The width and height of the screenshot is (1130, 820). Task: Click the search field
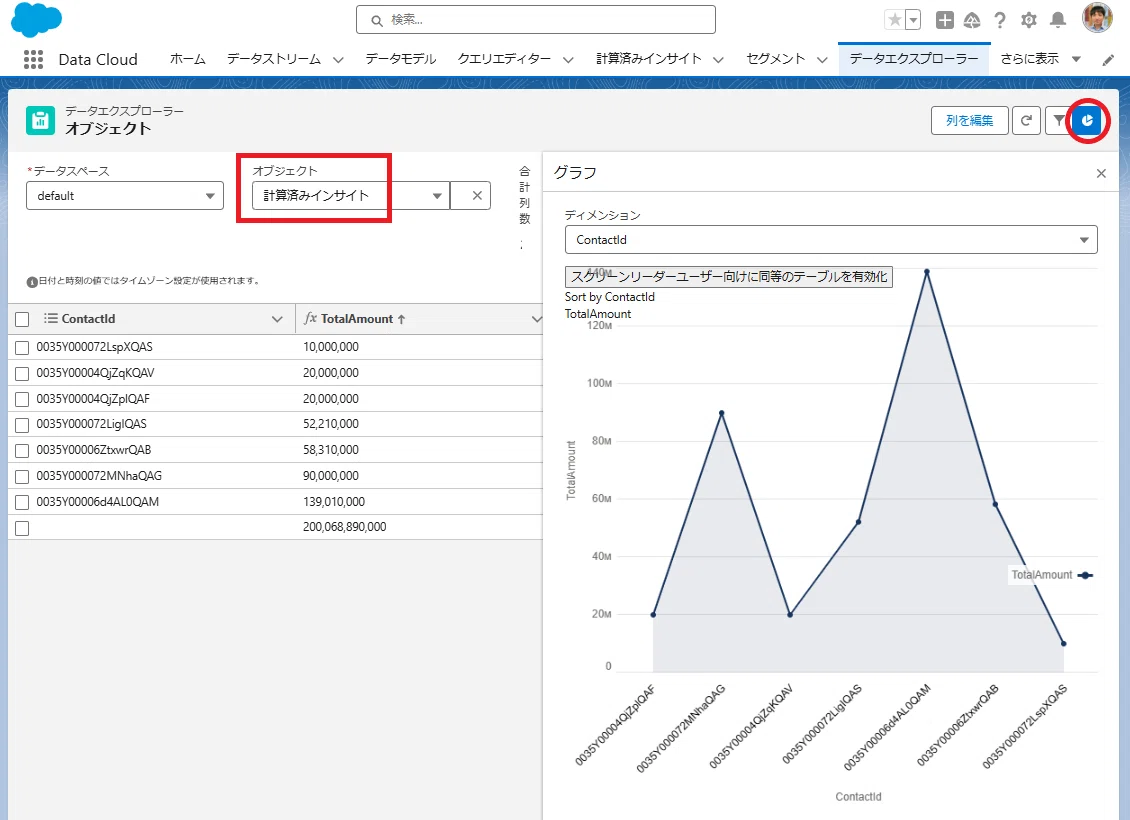tap(535, 19)
